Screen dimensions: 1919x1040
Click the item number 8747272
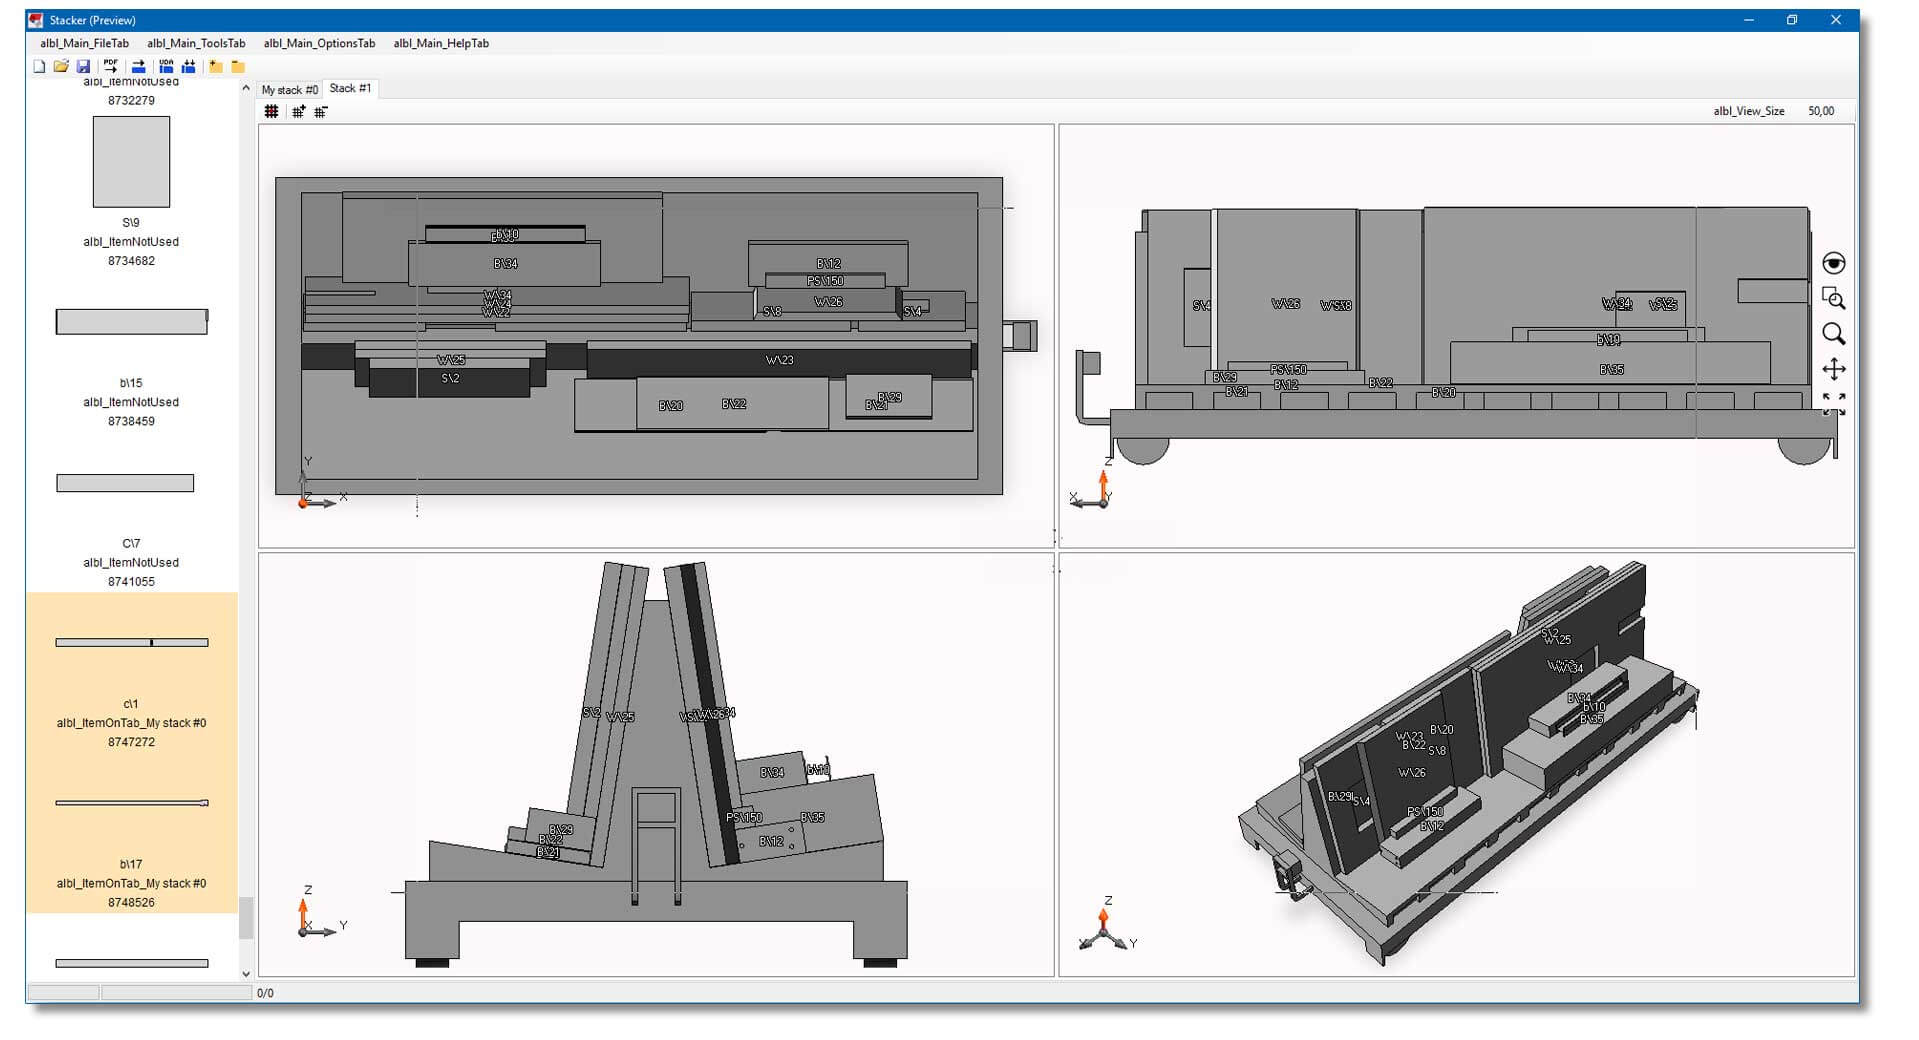point(131,742)
